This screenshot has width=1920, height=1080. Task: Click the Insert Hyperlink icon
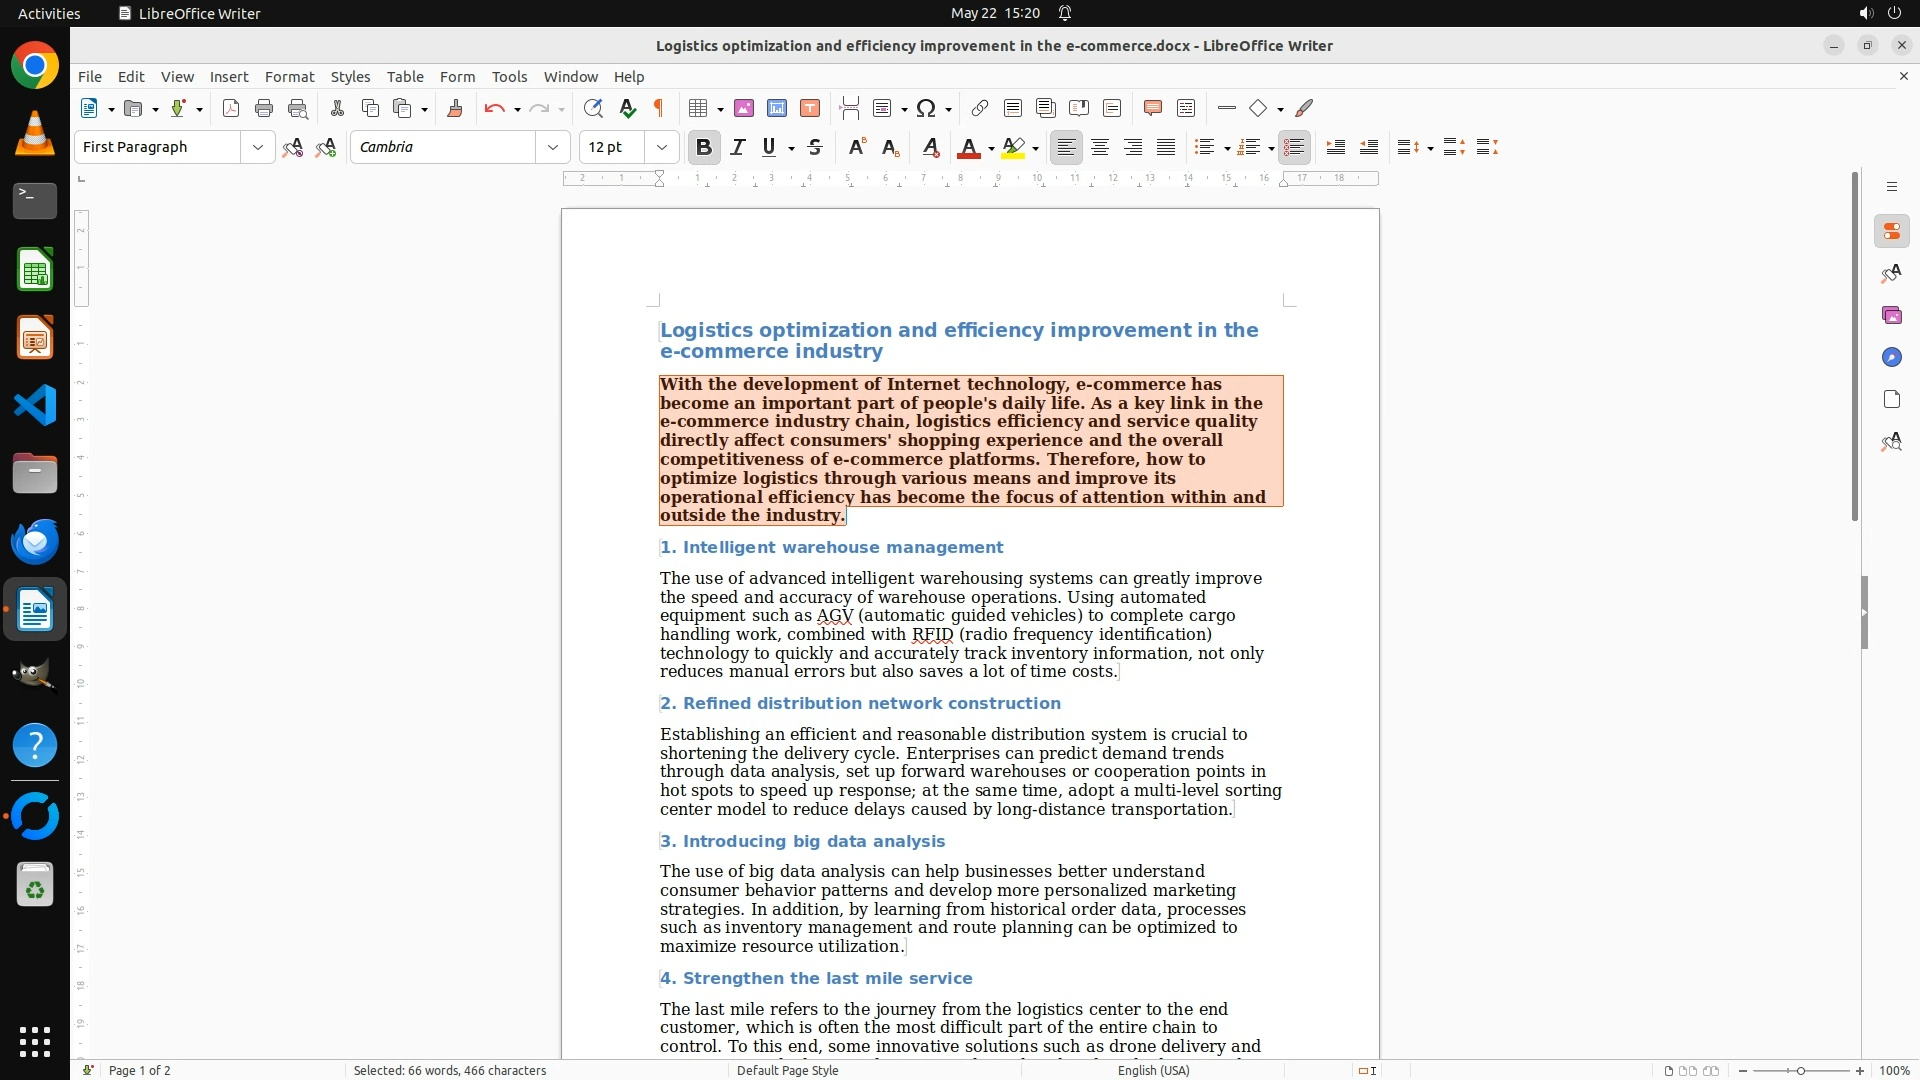[980, 108]
